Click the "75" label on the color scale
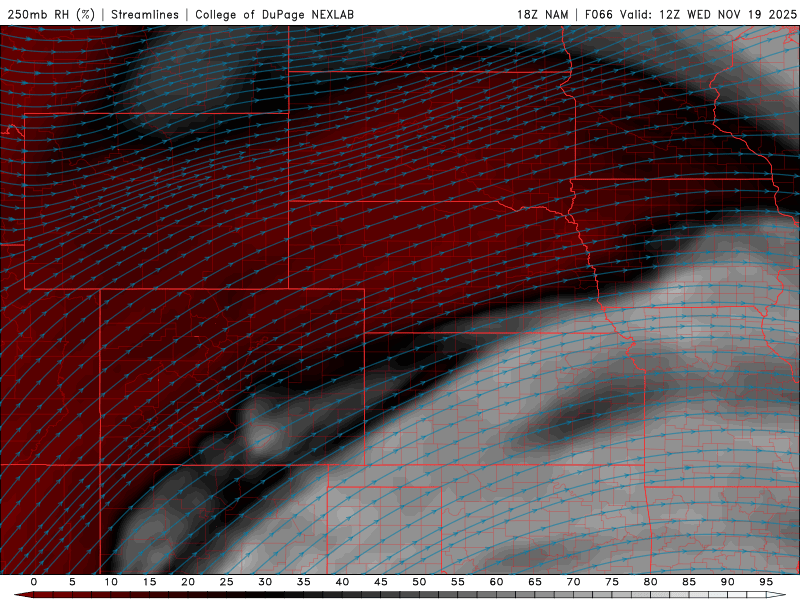The height and width of the screenshot is (600, 800). pyautogui.click(x=612, y=582)
